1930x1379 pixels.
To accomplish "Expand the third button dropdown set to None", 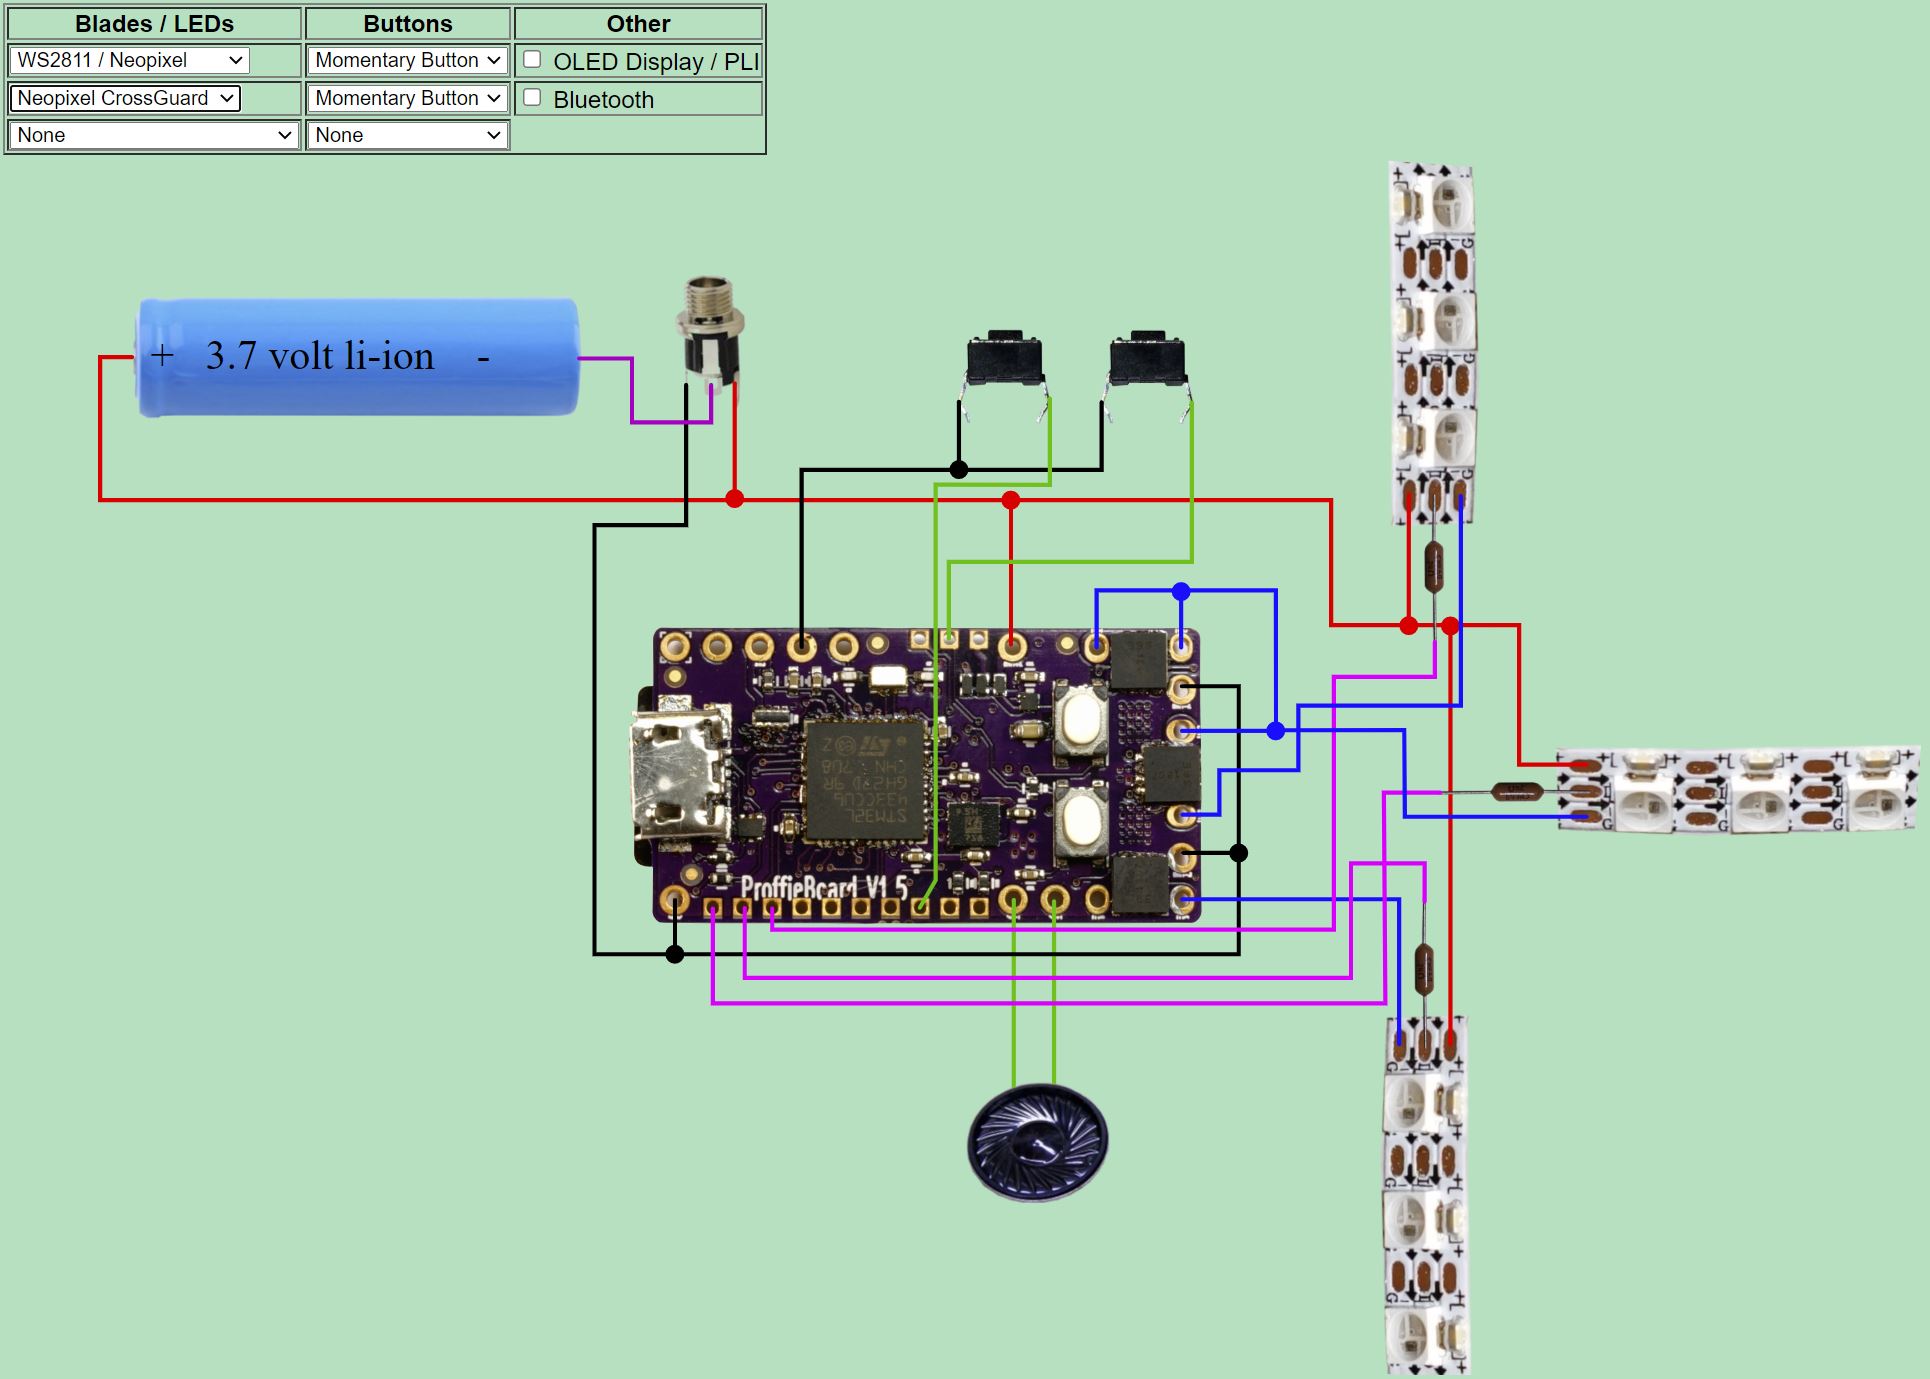I will [407, 135].
